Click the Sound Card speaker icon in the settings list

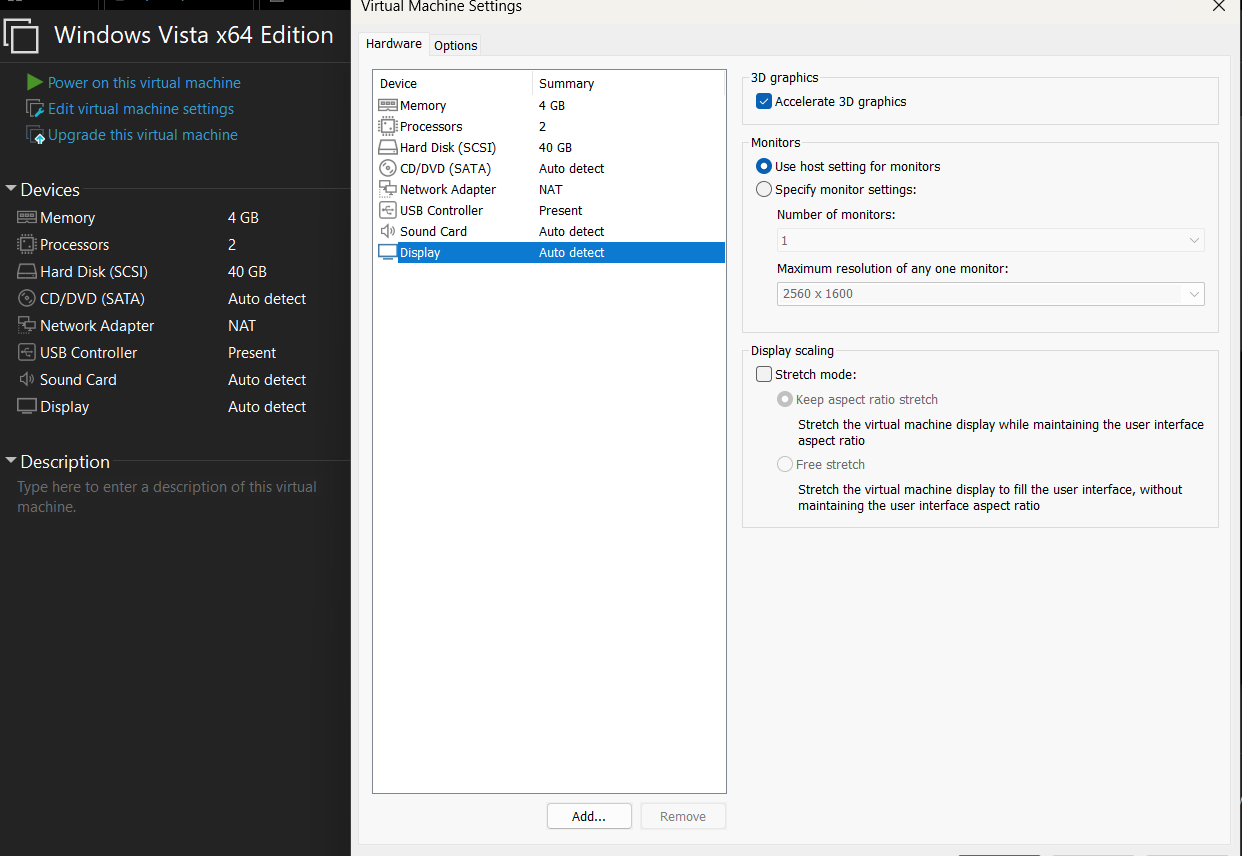(x=388, y=231)
